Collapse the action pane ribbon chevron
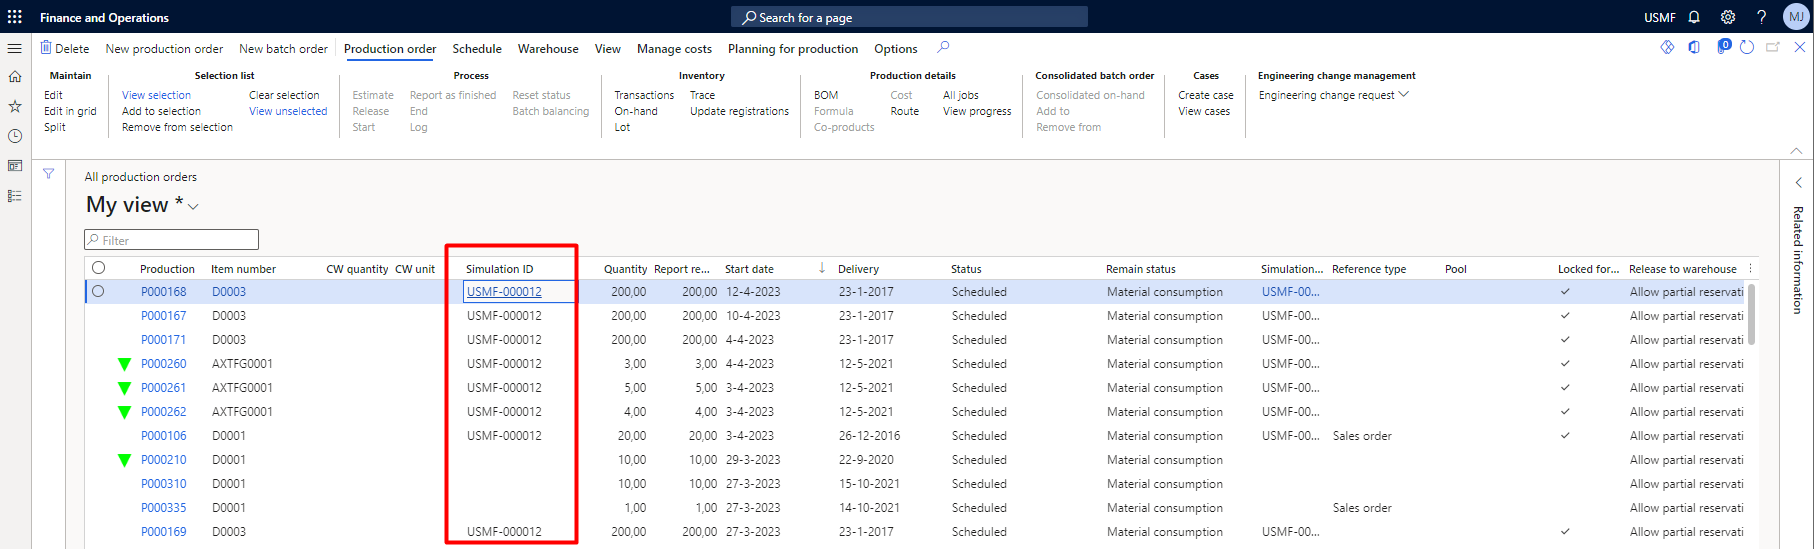1814x549 pixels. click(1796, 151)
